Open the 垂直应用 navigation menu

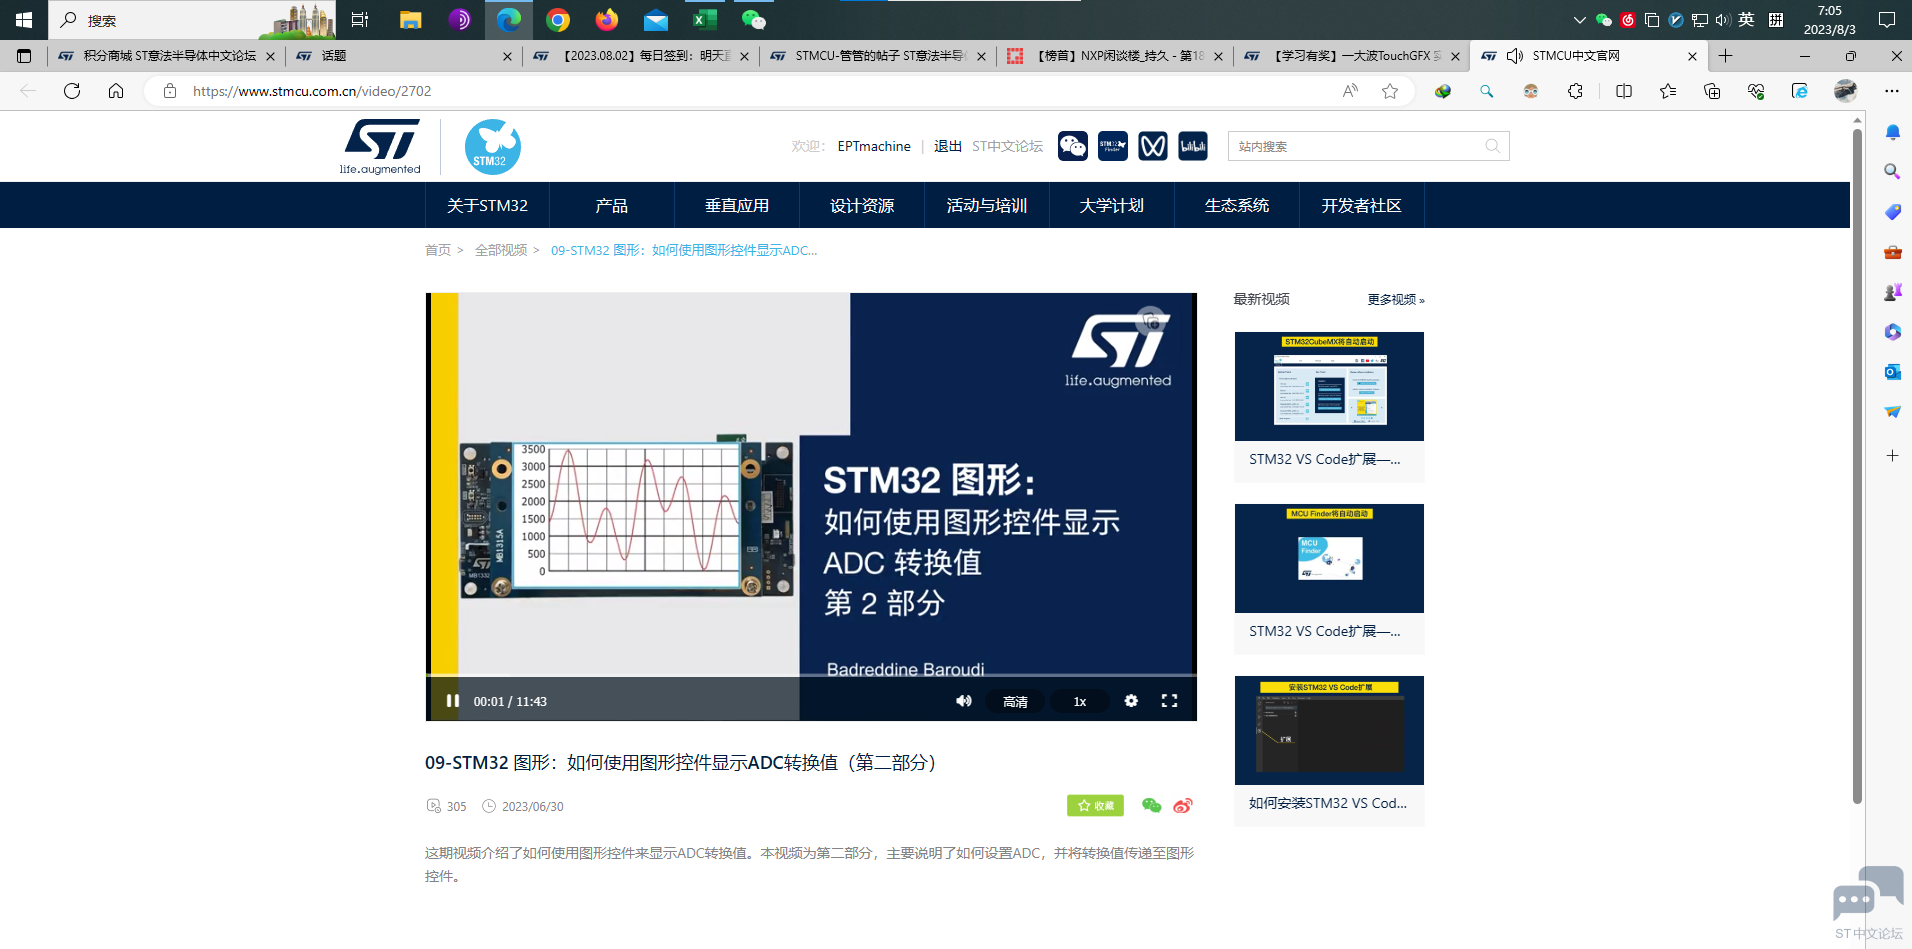tap(737, 205)
